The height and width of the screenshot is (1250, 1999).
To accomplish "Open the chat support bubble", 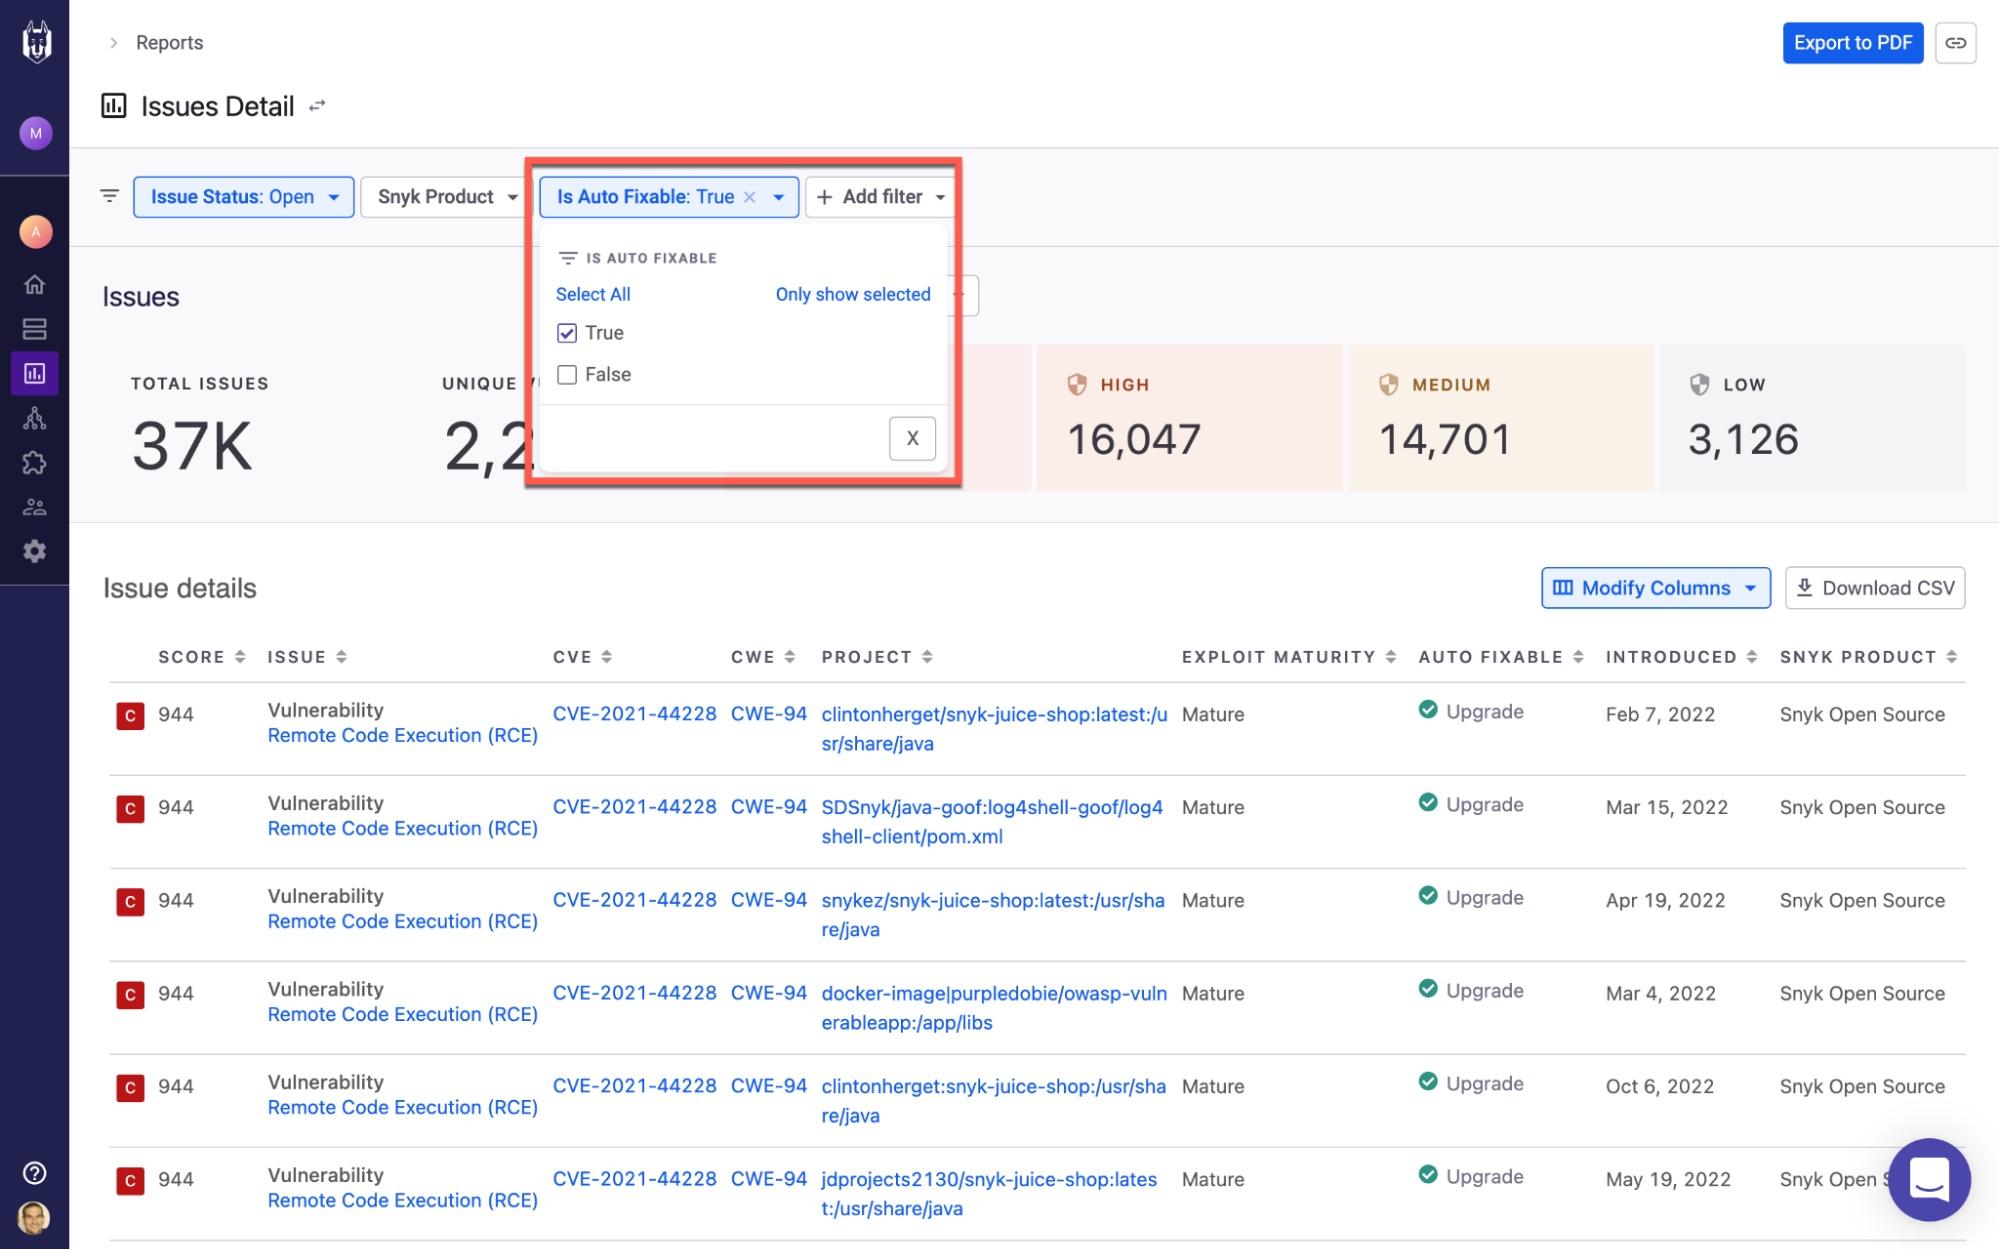I will (x=1929, y=1179).
